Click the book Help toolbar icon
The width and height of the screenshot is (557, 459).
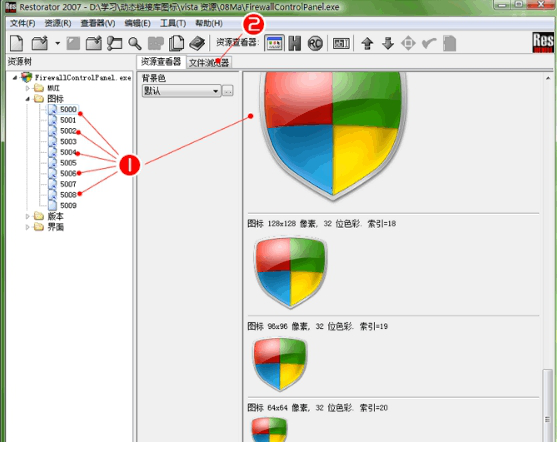tap(197, 43)
